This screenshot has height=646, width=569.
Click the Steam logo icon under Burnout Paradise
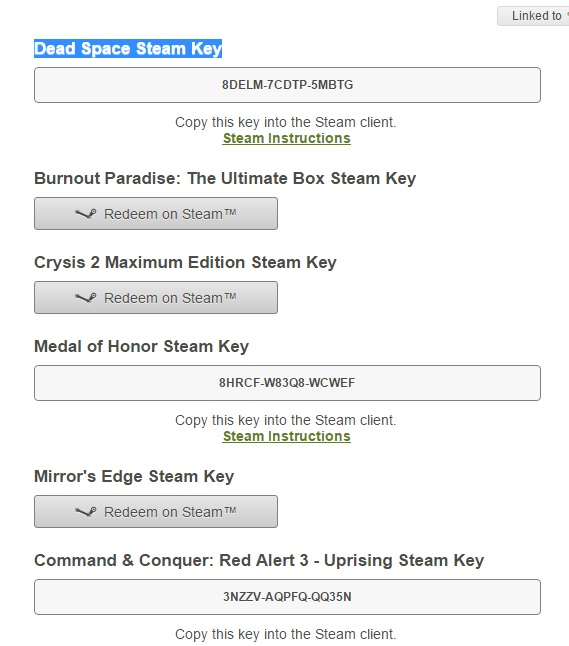(x=86, y=214)
